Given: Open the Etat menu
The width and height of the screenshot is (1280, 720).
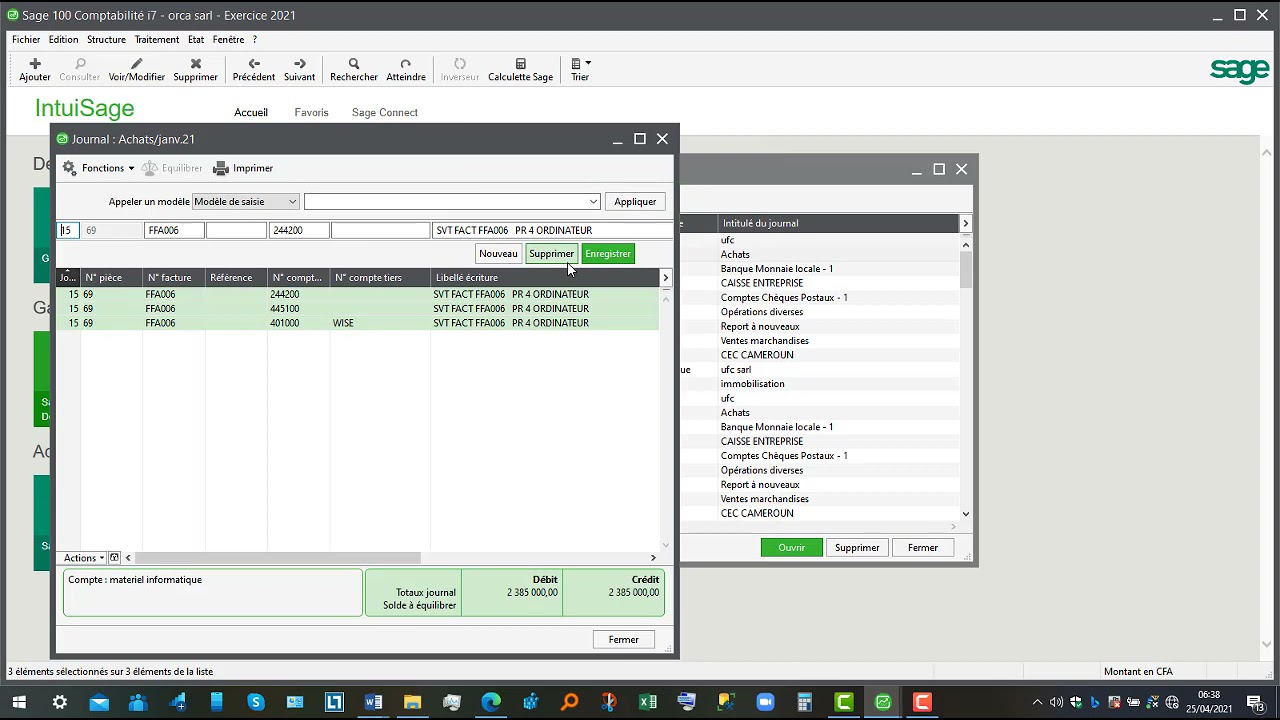Looking at the screenshot, I should (196, 40).
